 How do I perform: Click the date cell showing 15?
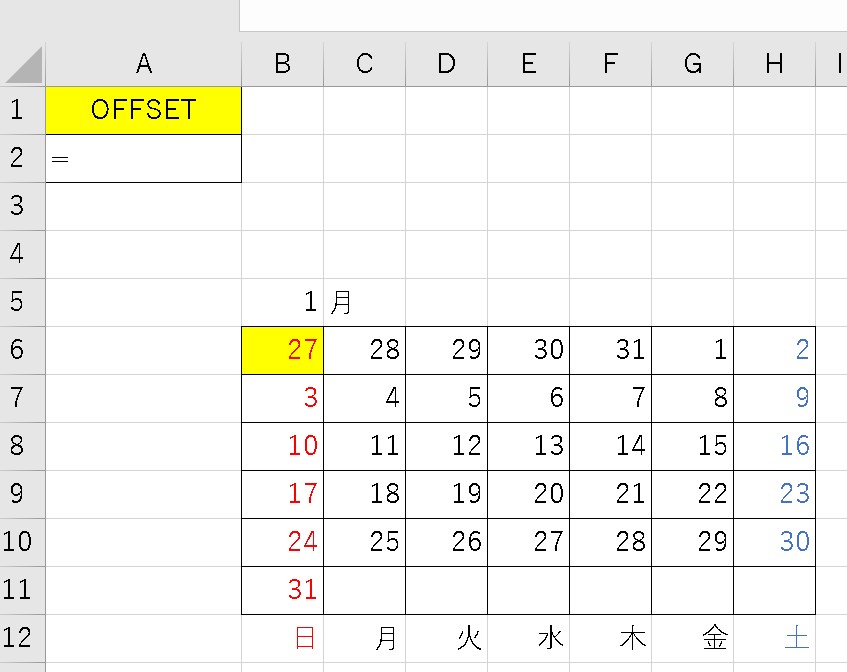coord(692,446)
